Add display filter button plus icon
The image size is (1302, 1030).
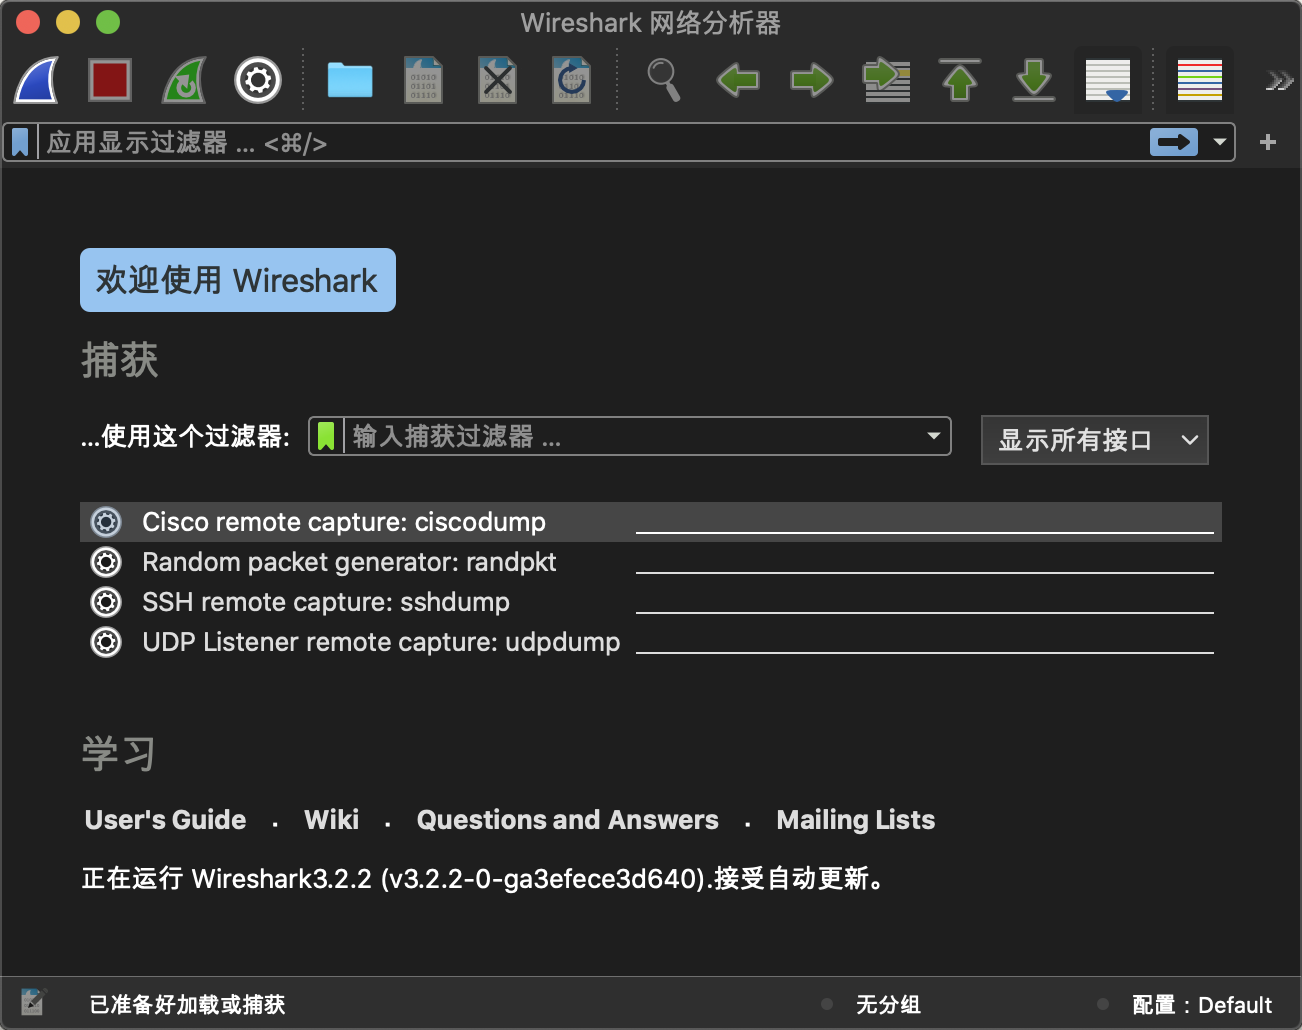(1268, 142)
